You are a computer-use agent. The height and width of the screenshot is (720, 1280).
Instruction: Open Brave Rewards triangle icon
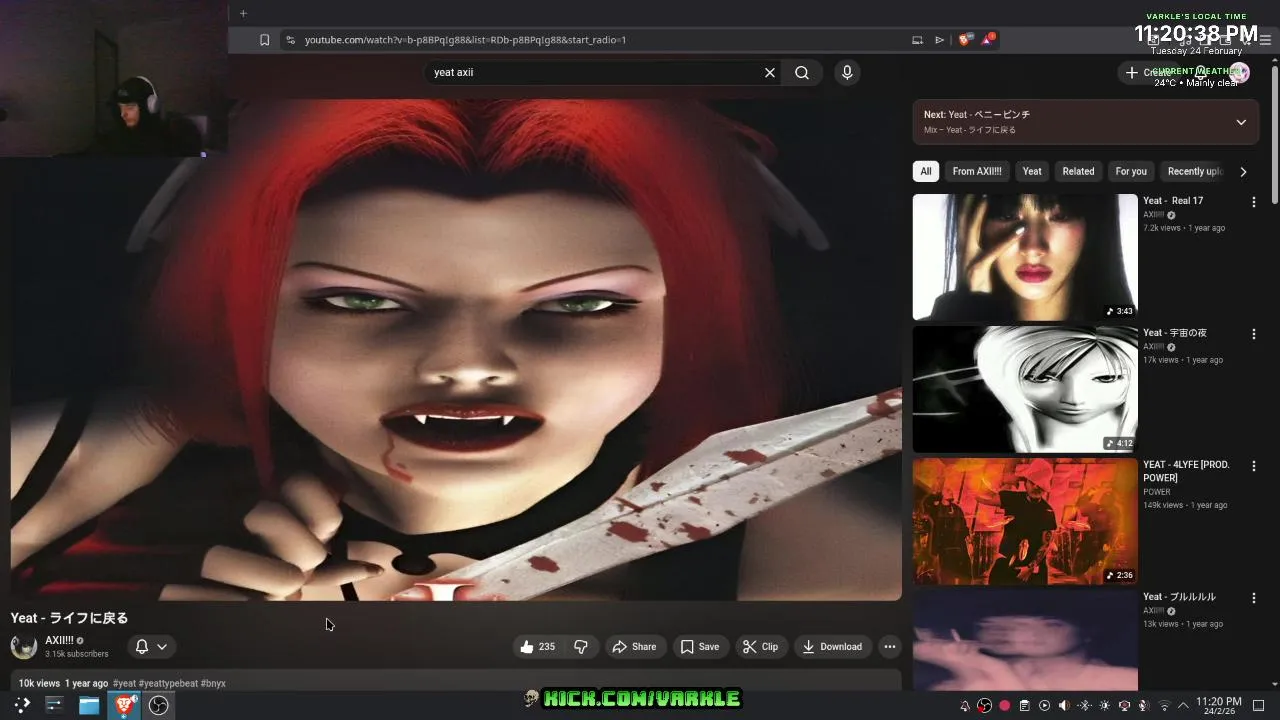(x=988, y=40)
